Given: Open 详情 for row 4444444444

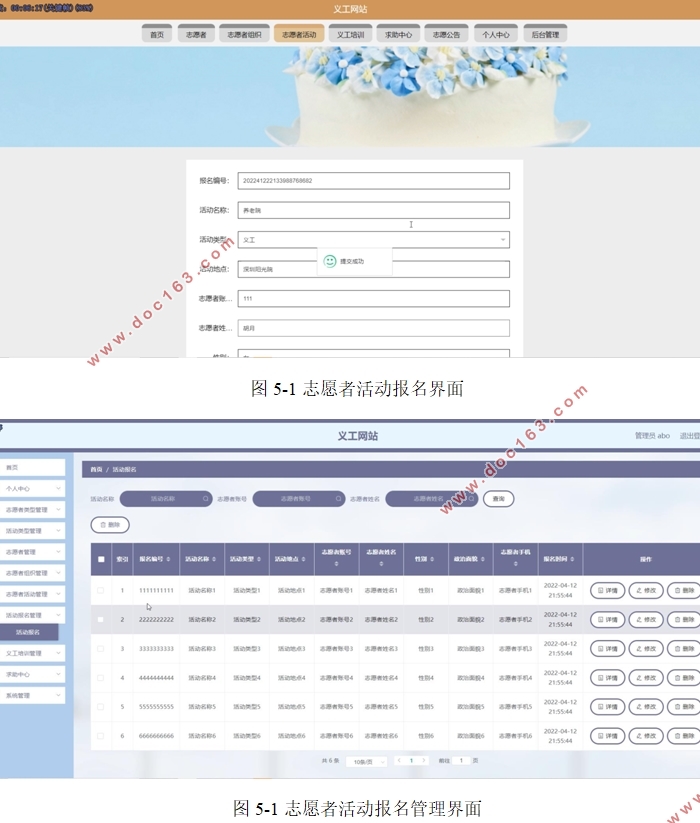Looking at the screenshot, I should tap(607, 678).
